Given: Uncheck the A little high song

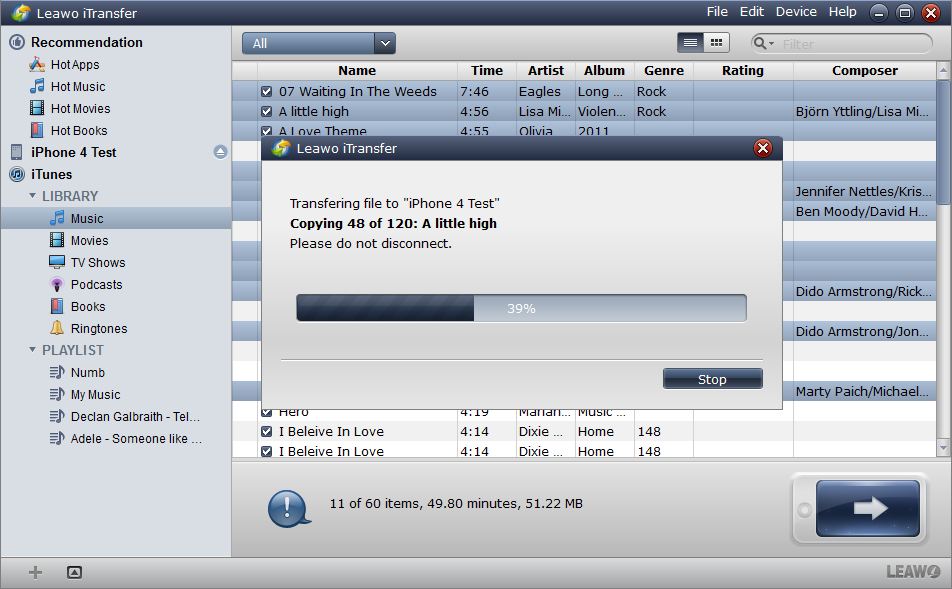Looking at the screenshot, I should click(267, 112).
